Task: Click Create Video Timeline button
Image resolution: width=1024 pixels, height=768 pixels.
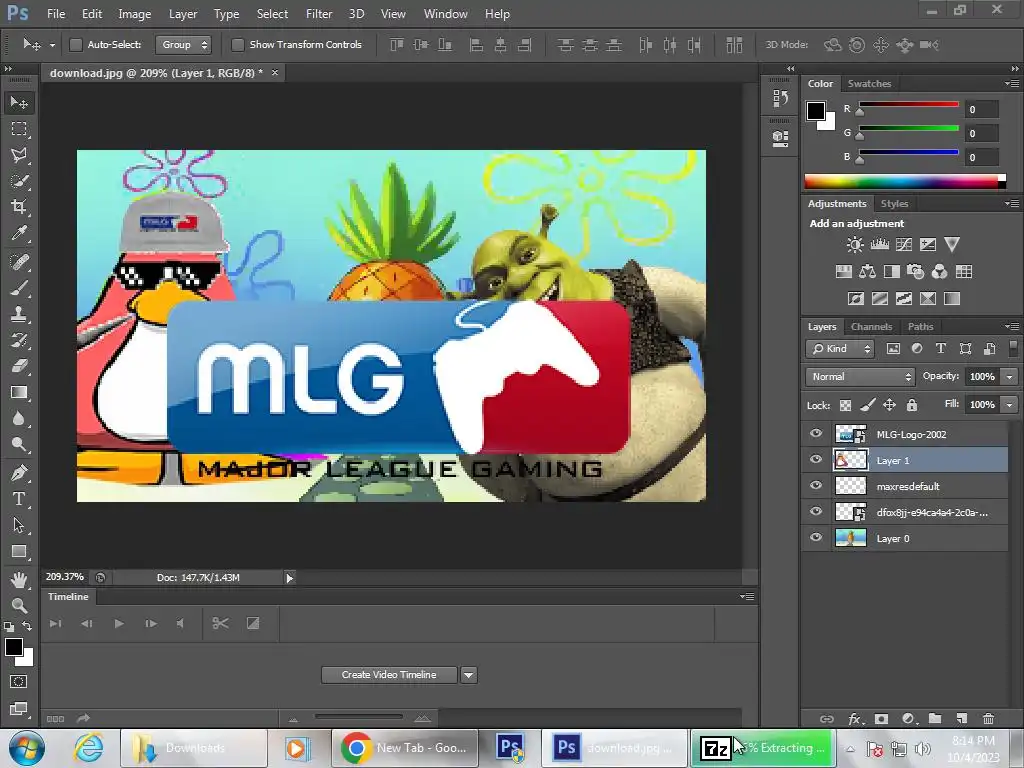Action: pyautogui.click(x=389, y=675)
